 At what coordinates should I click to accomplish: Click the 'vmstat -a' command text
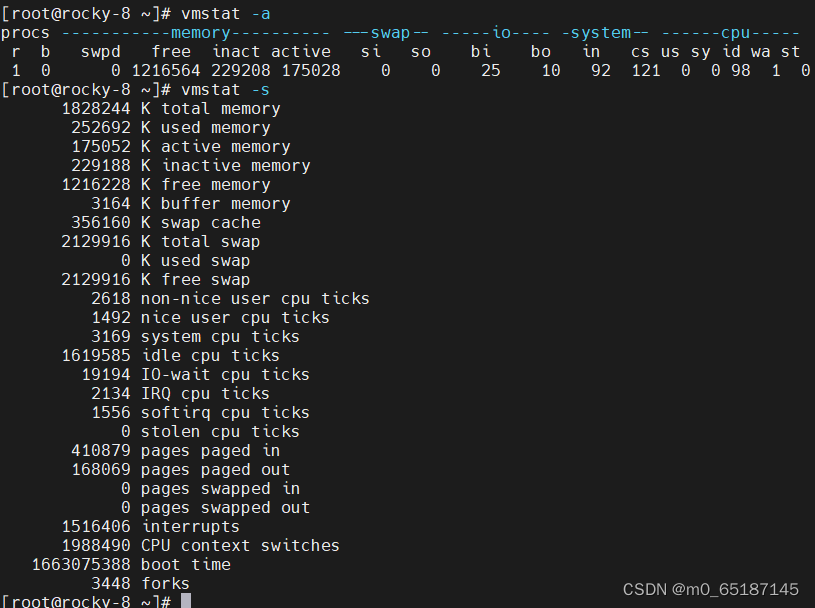[226, 14]
